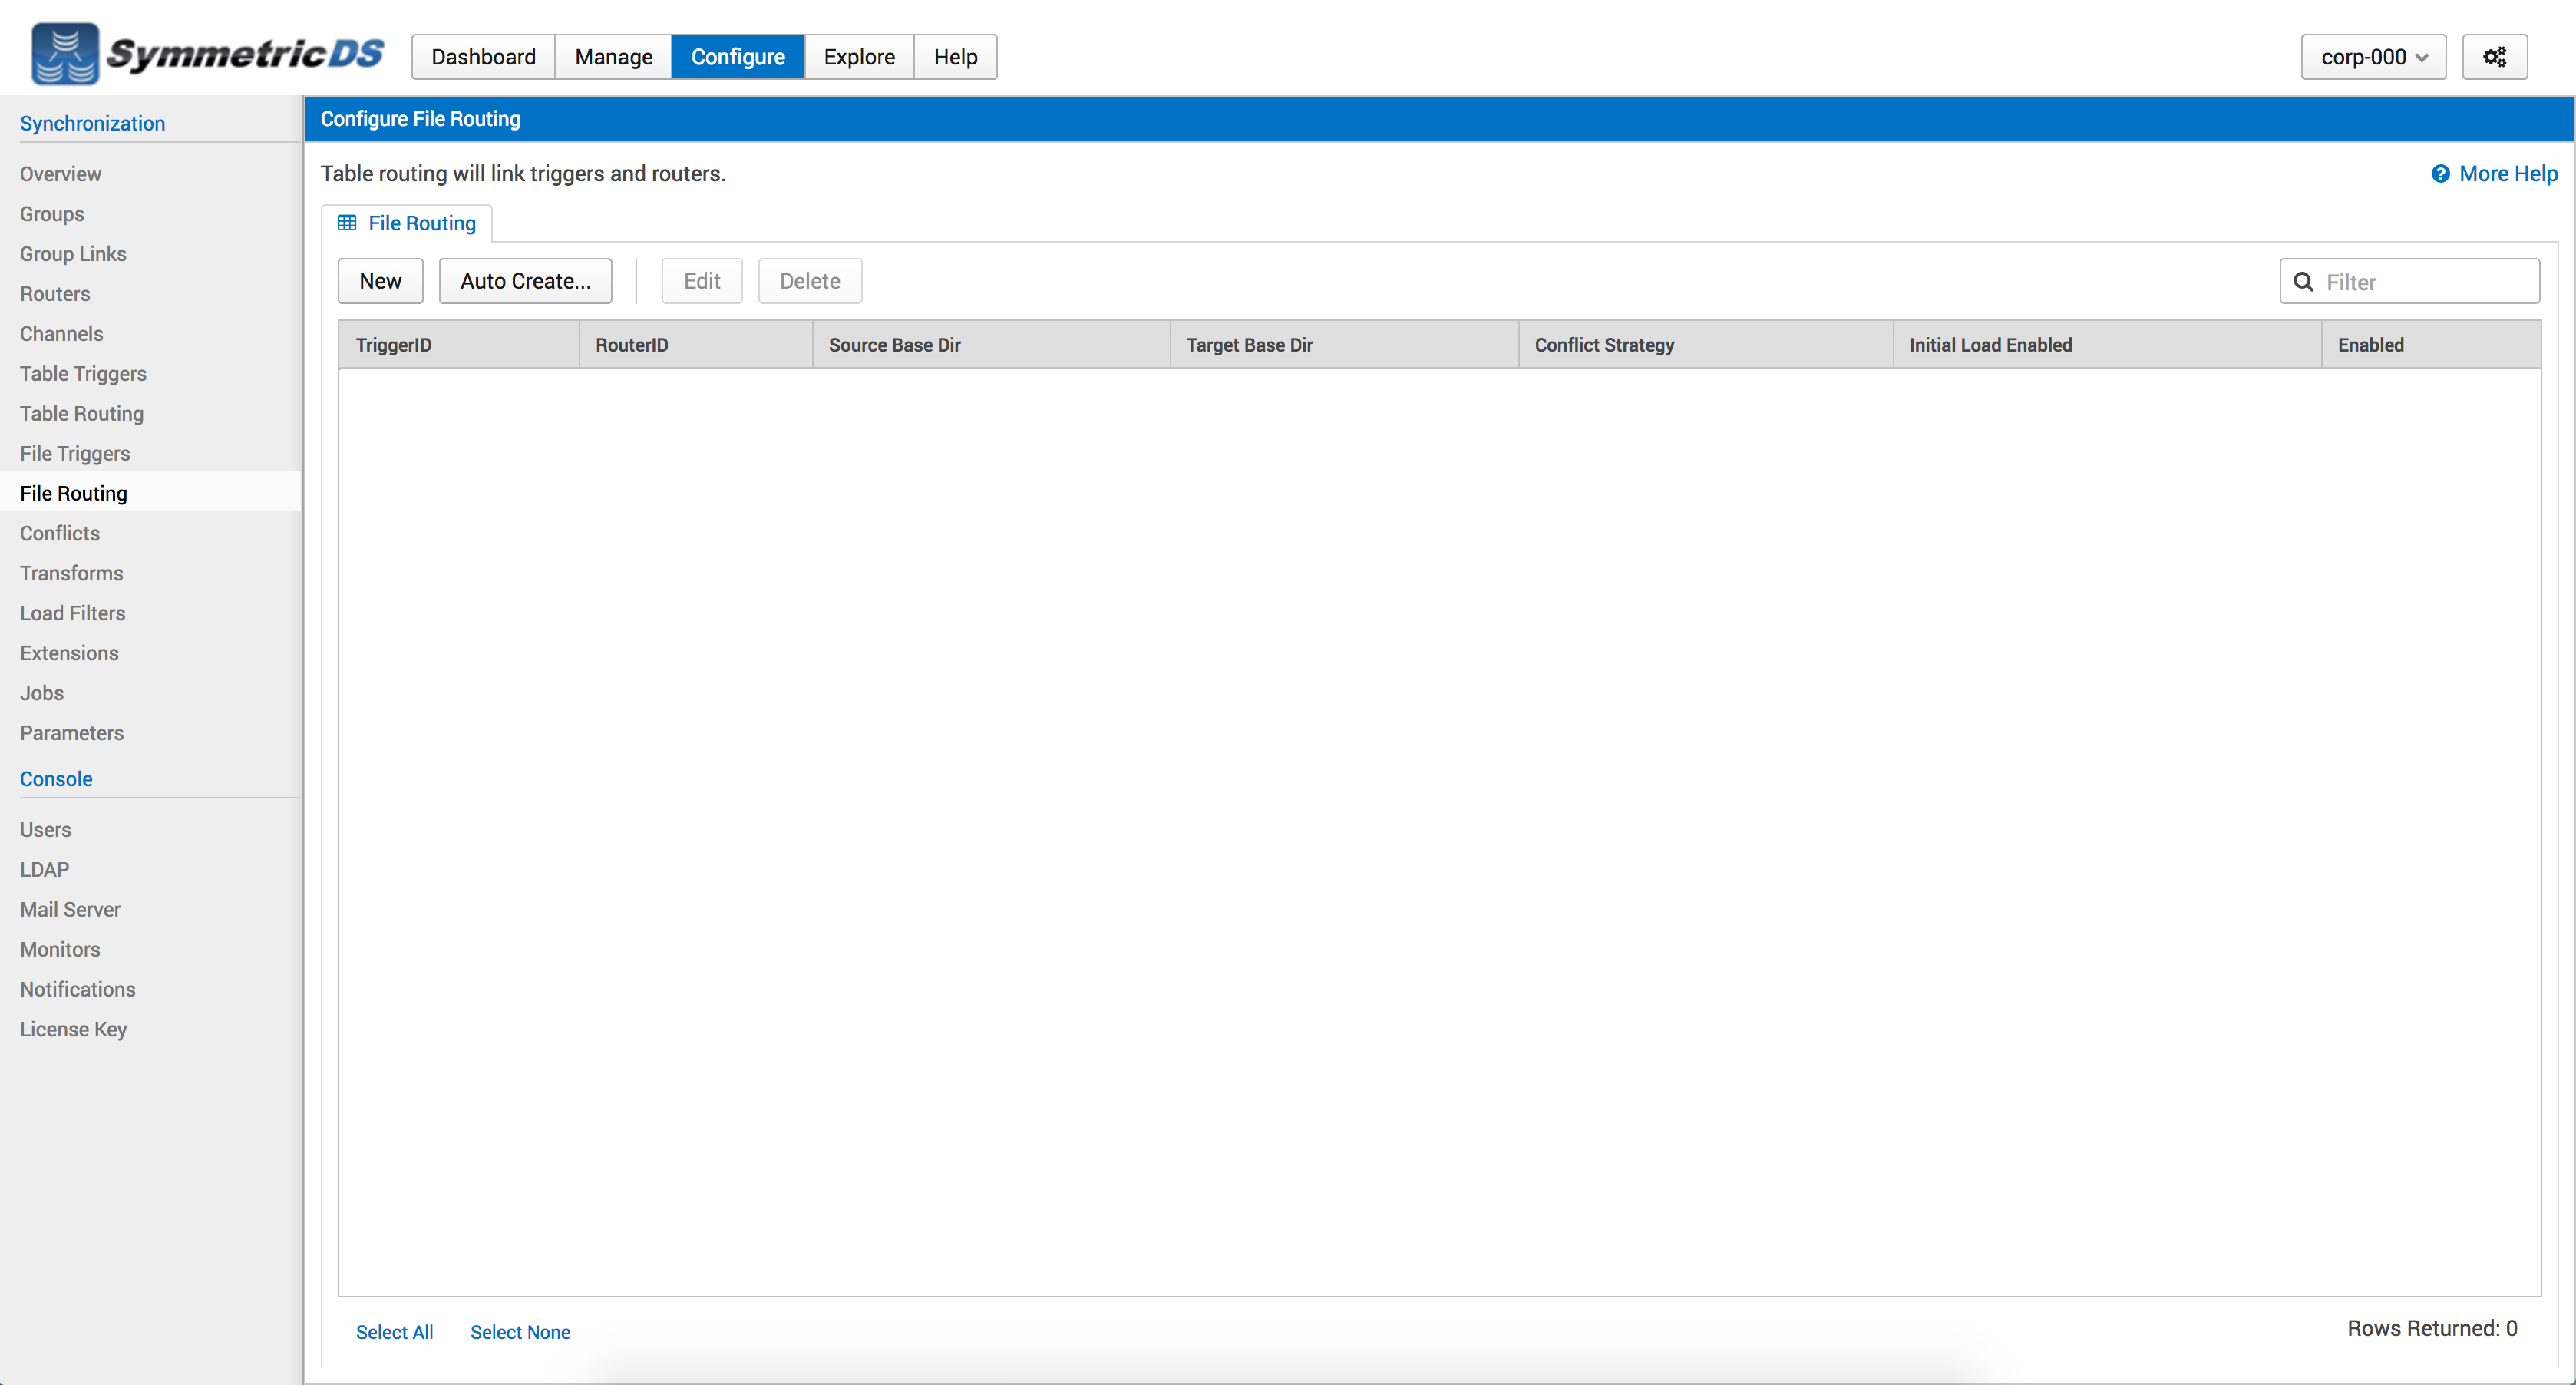
Task: Click the Auto Create... button
Action: (525, 281)
